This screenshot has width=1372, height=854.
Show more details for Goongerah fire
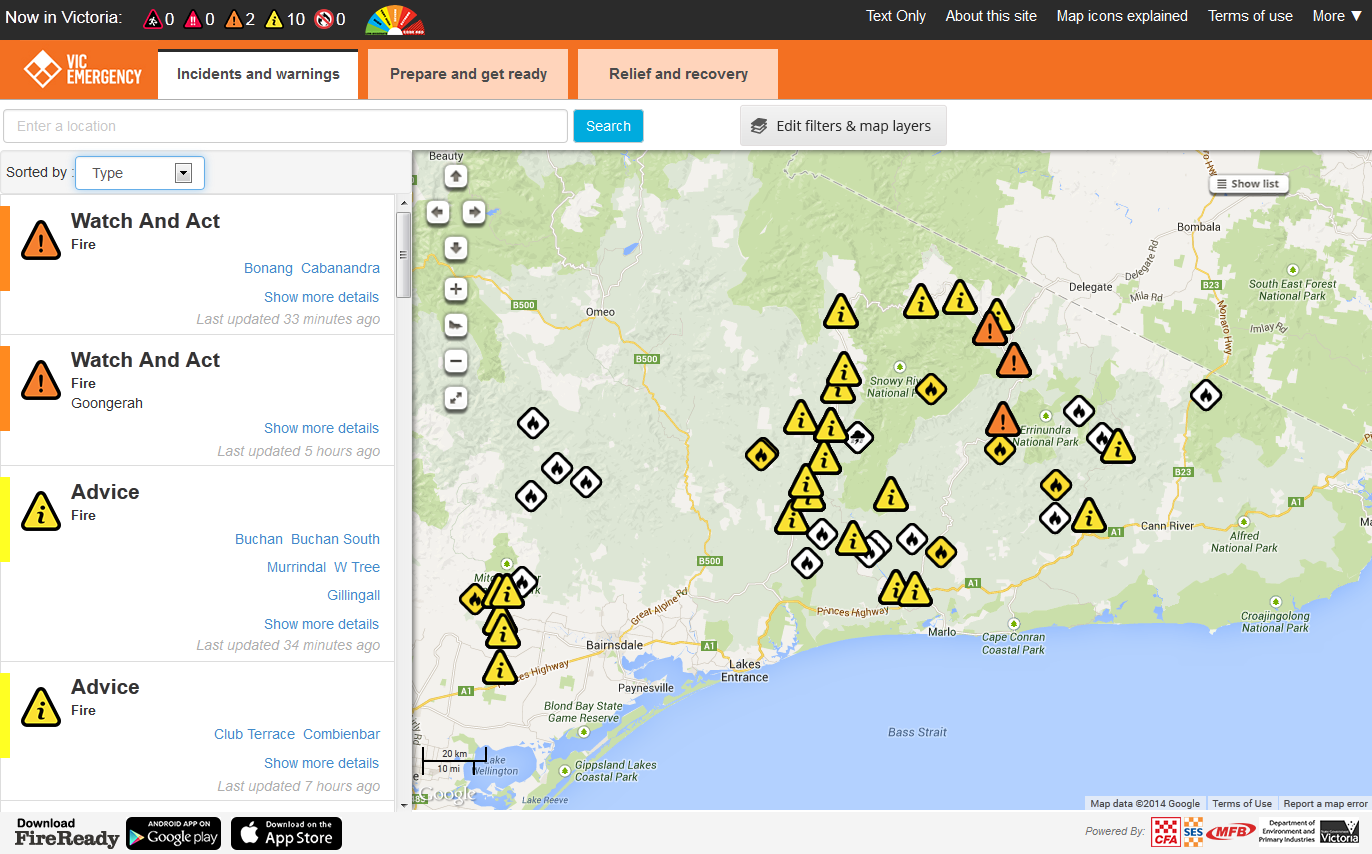click(x=321, y=428)
